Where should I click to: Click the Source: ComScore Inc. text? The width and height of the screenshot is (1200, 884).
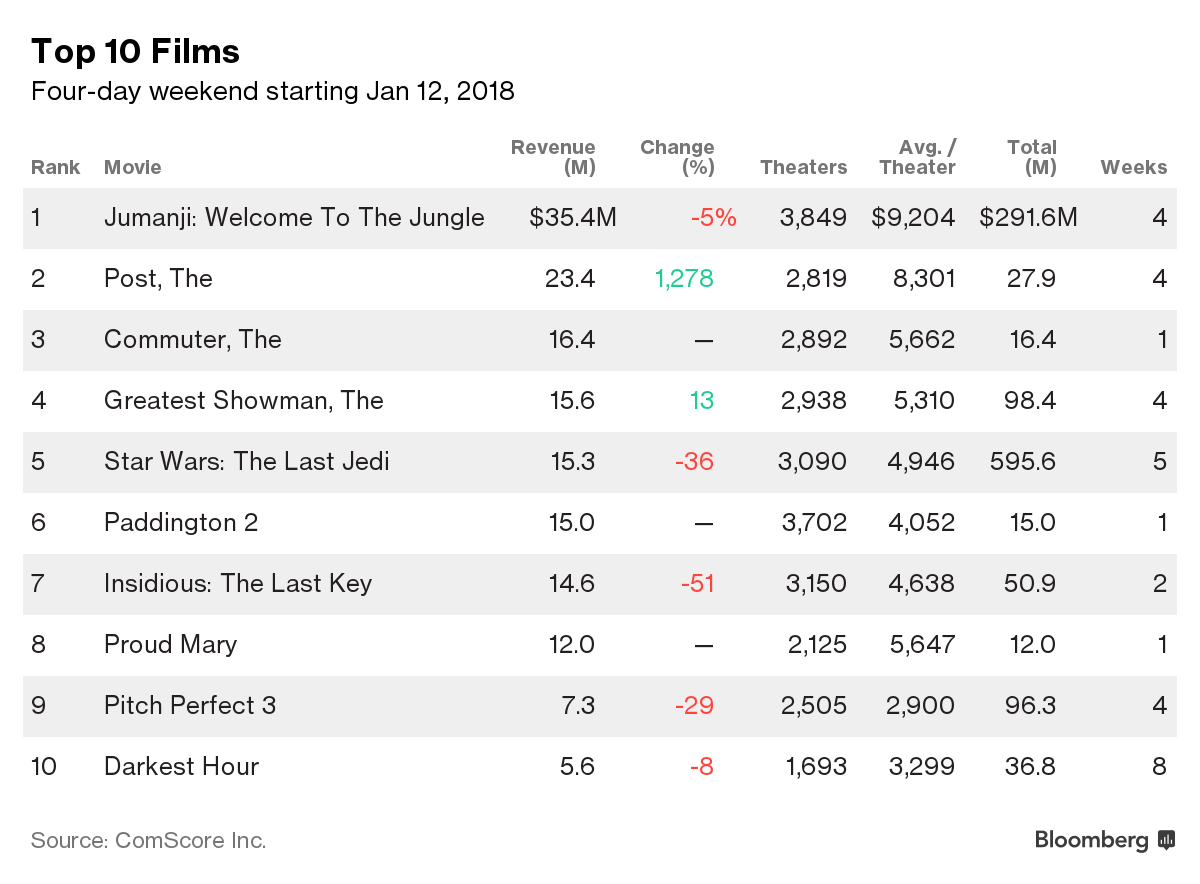click(149, 840)
